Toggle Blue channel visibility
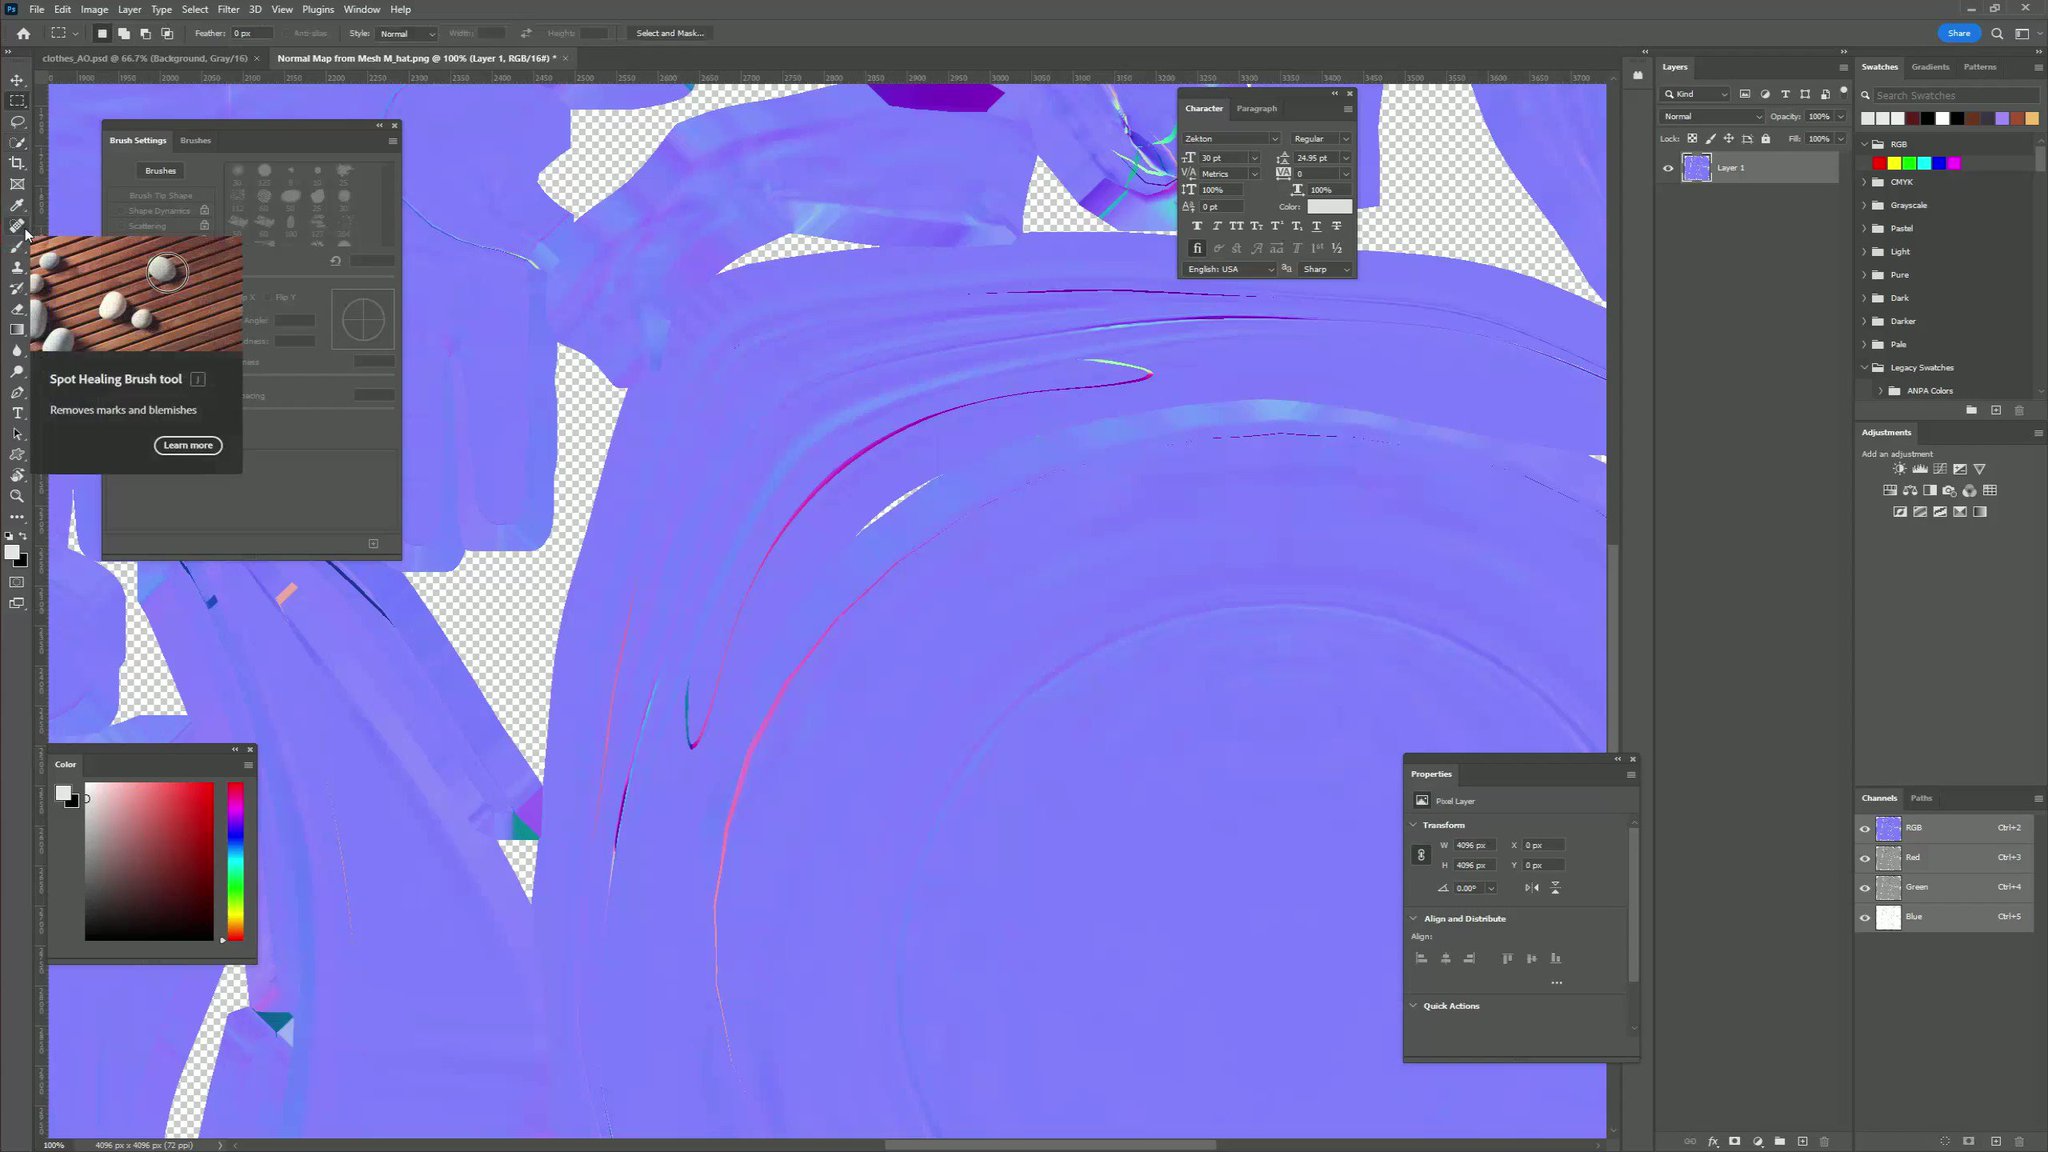 [1865, 917]
